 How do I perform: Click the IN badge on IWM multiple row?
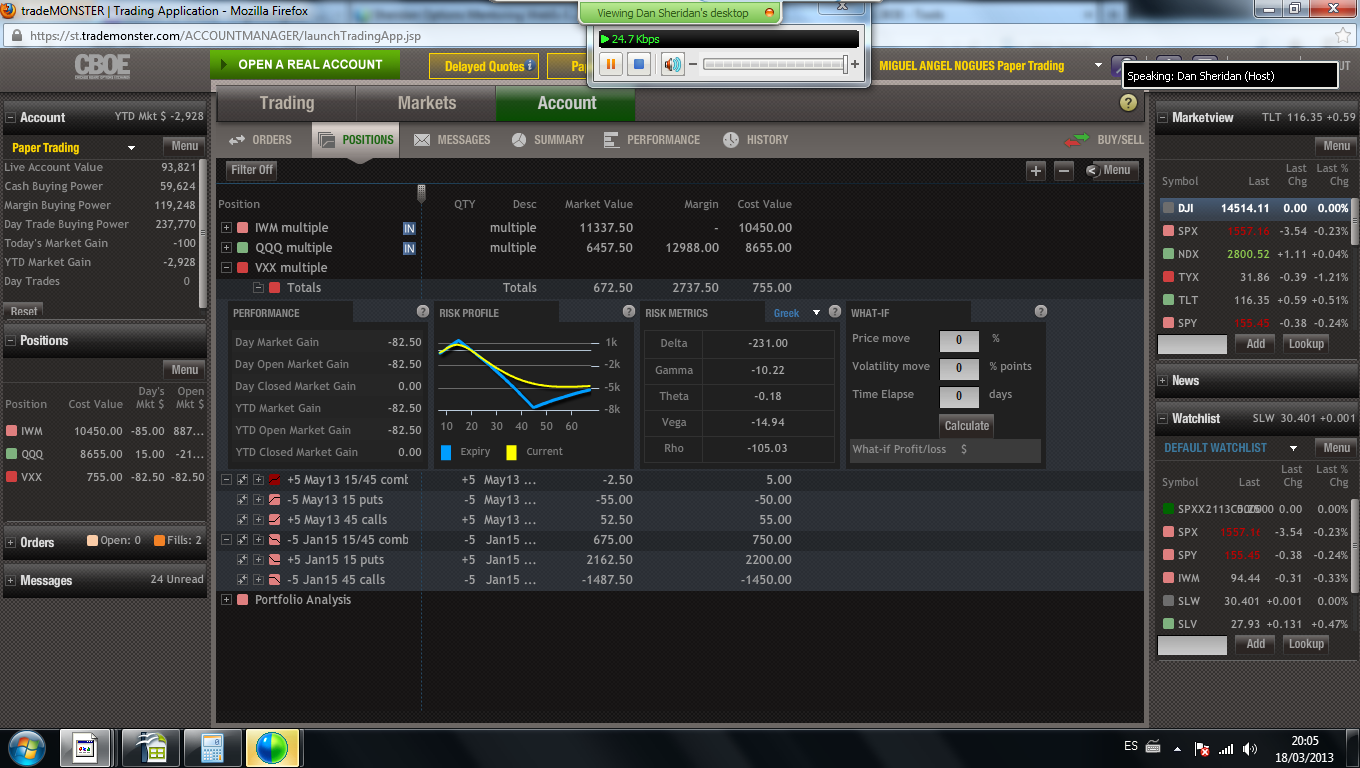(409, 228)
